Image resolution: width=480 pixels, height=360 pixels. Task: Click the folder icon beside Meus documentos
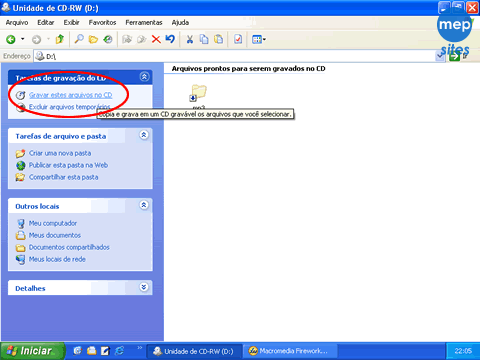[21, 235]
